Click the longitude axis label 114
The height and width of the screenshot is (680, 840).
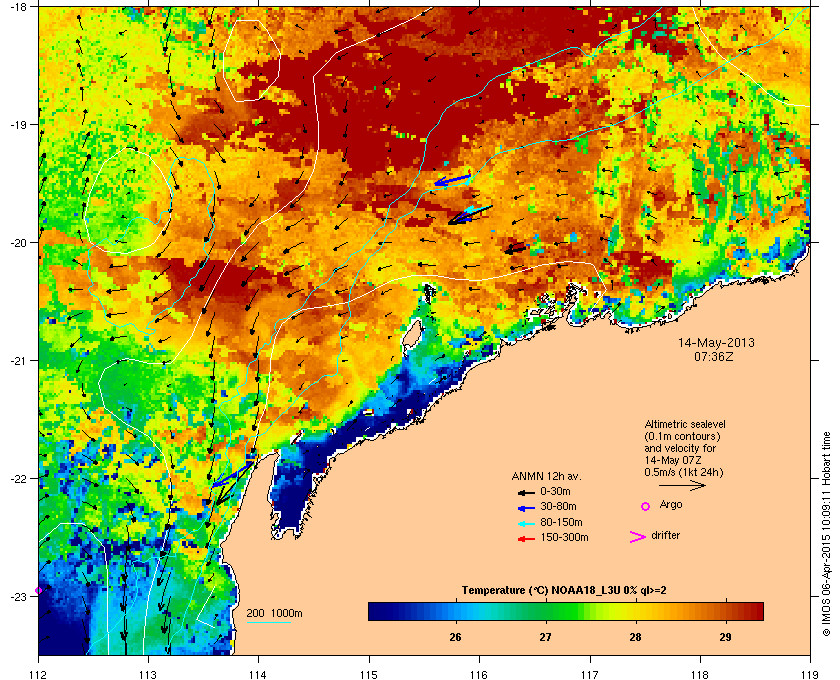[258, 675]
